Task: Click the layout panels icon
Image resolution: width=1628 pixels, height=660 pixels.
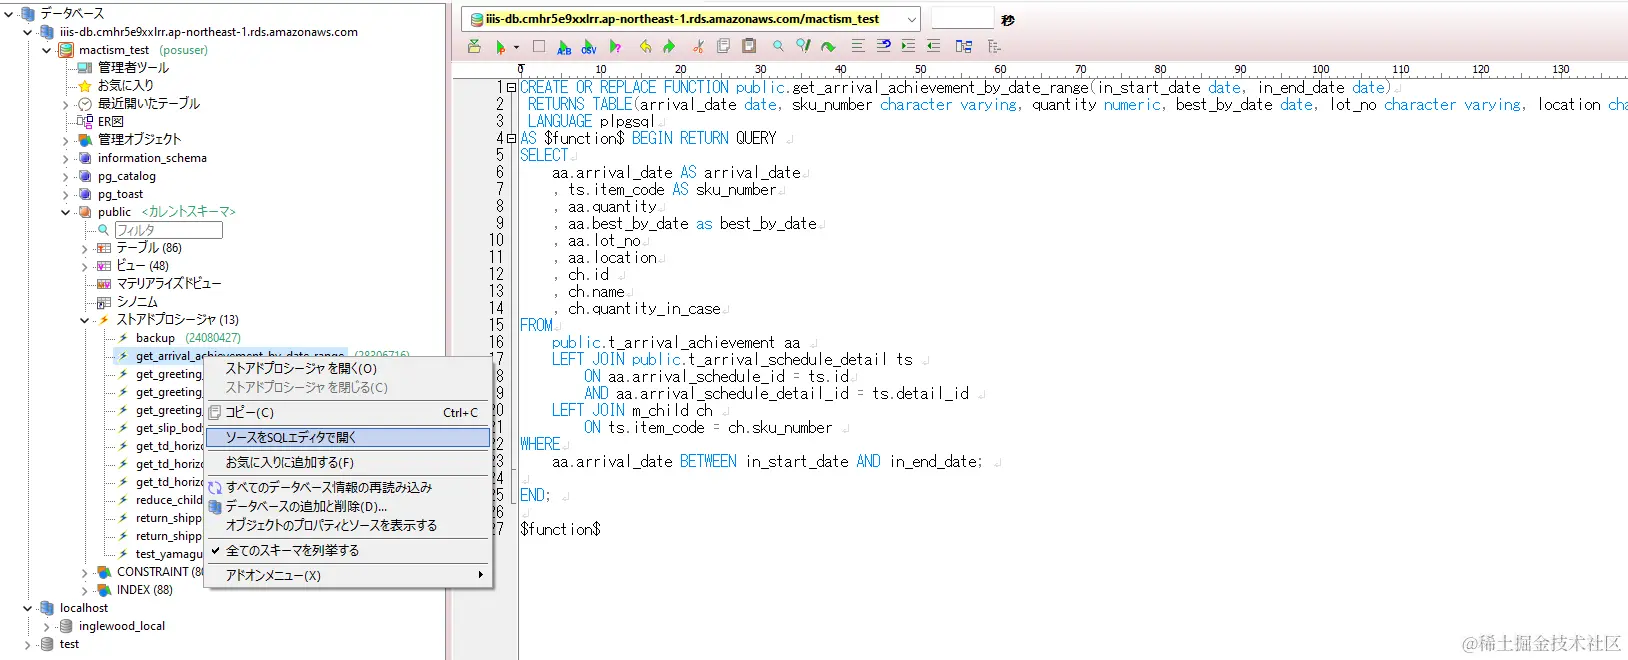Action: coord(964,46)
